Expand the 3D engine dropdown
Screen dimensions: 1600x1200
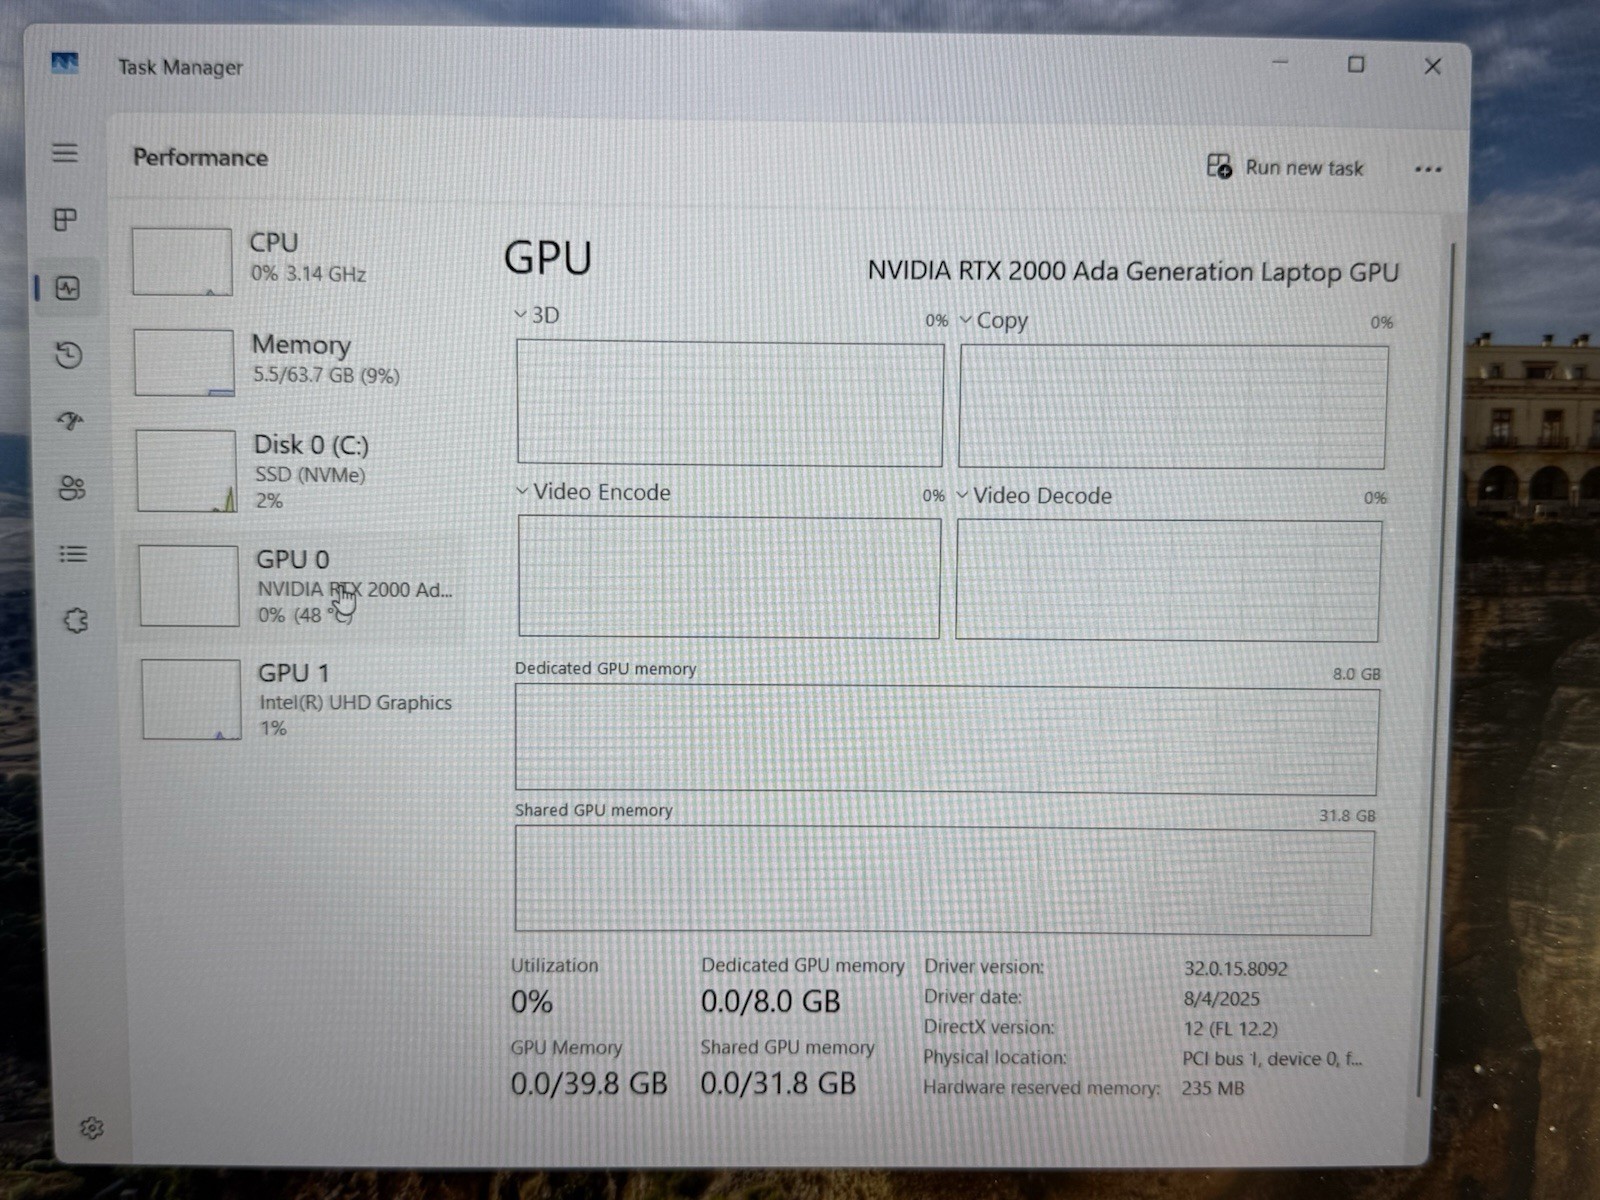(x=521, y=314)
